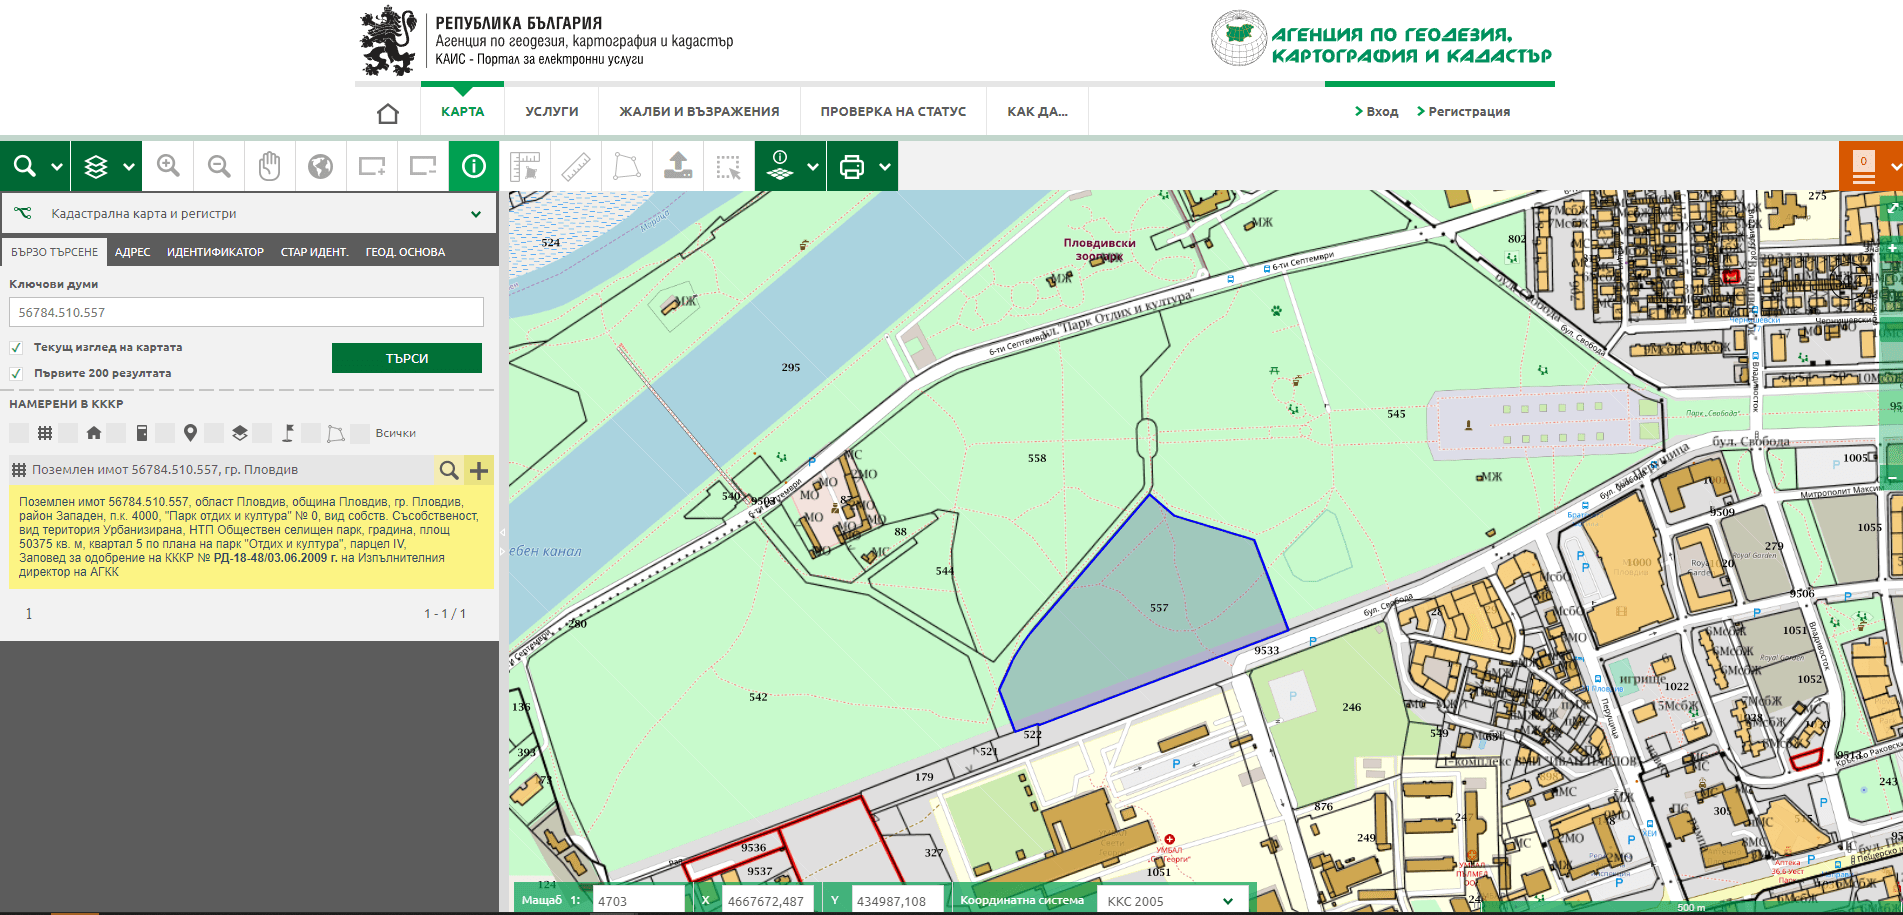Screen dimensions: 1903x915
Task: Toggle the address pin filter checkbox
Action: click(165, 433)
